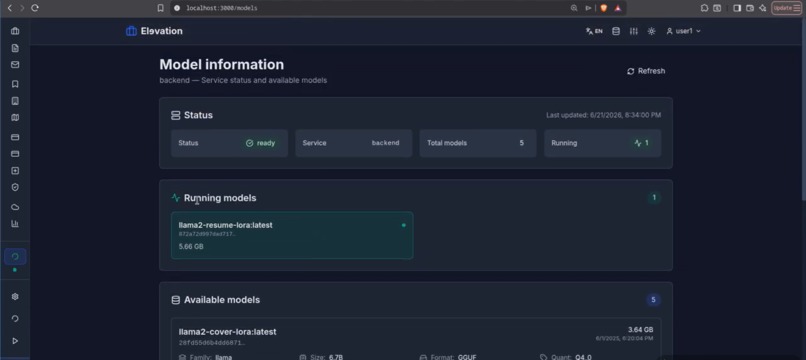Click the circular arrow icon below the gear
This screenshot has width=806, height=360.
tap(15, 318)
